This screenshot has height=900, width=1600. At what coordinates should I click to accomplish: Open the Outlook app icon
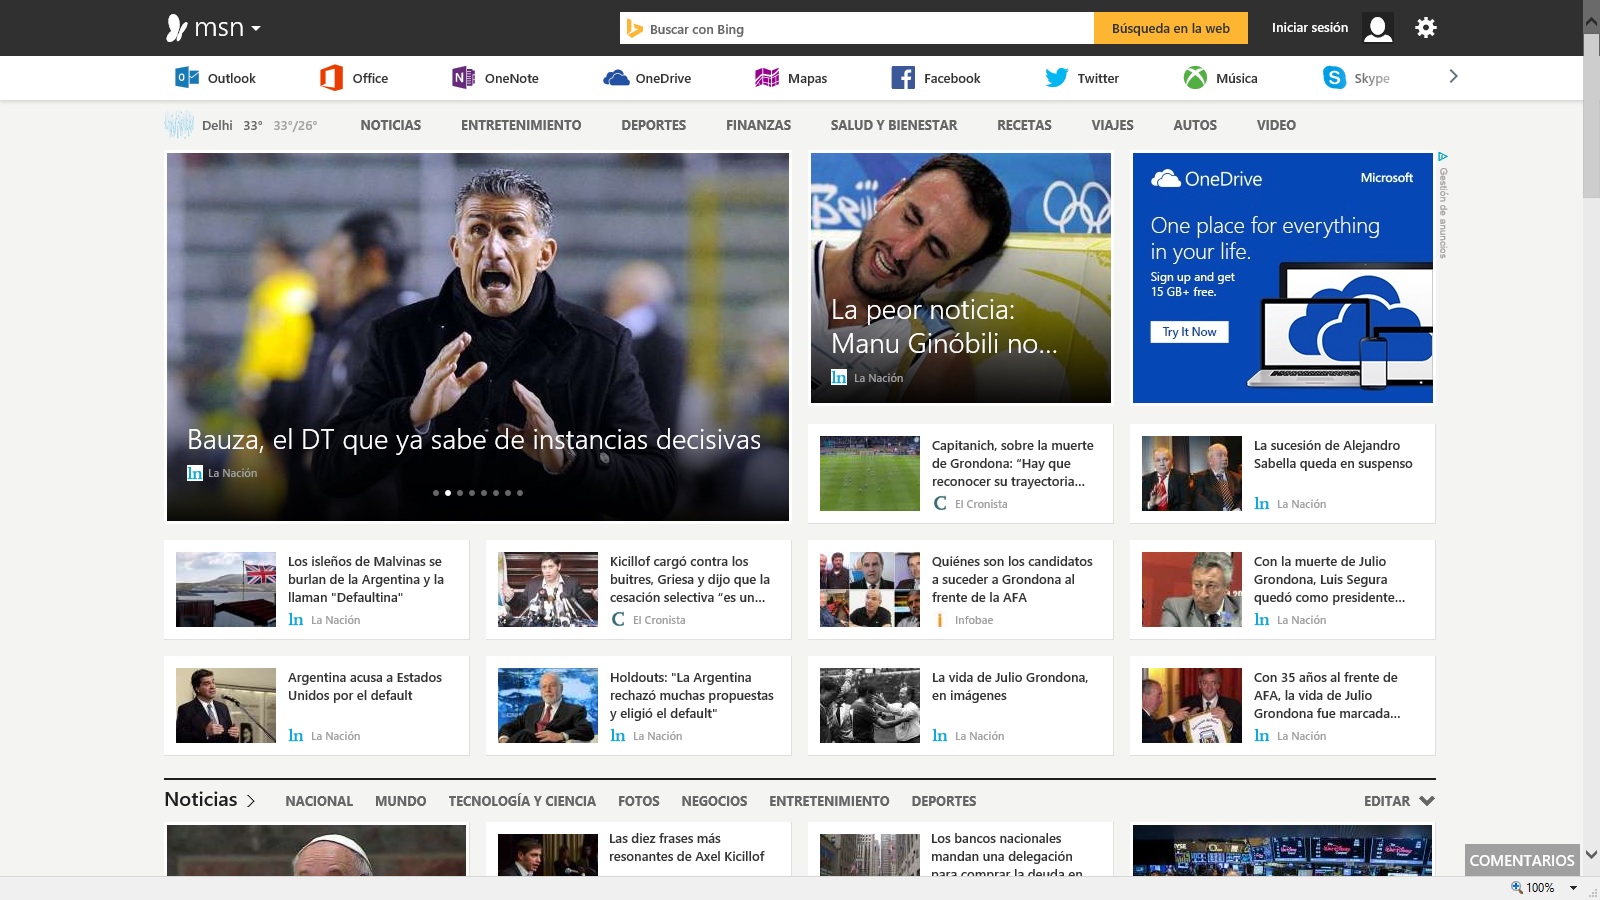click(x=184, y=77)
